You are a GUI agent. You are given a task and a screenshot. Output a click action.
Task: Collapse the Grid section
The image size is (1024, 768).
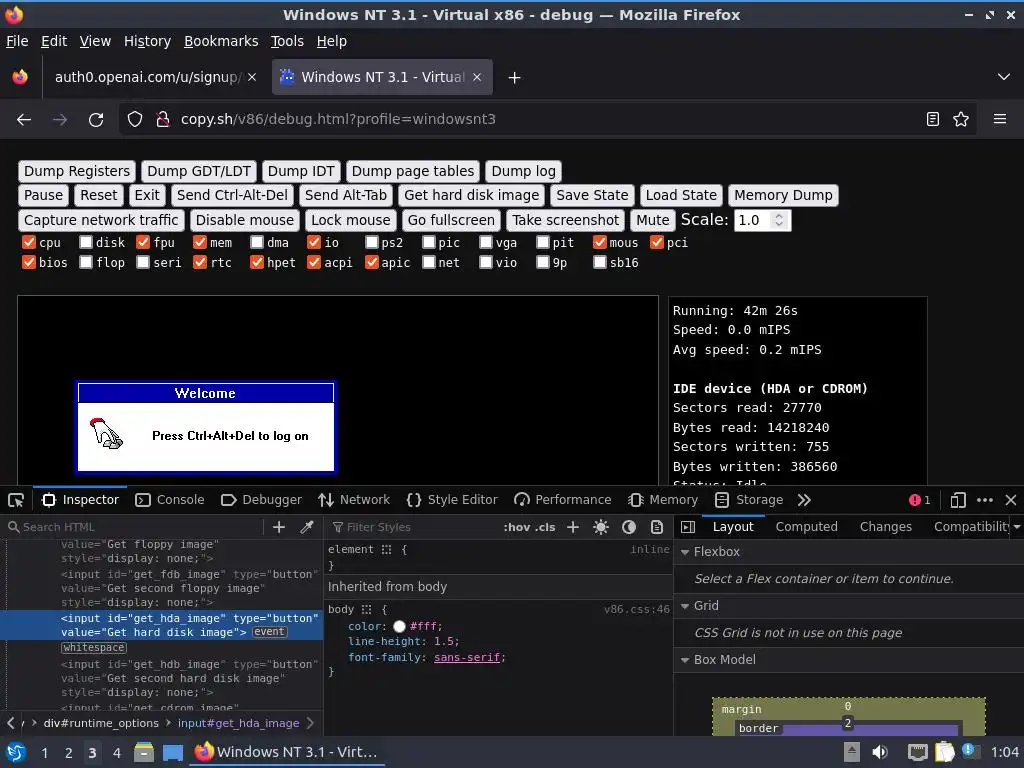click(685, 606)
